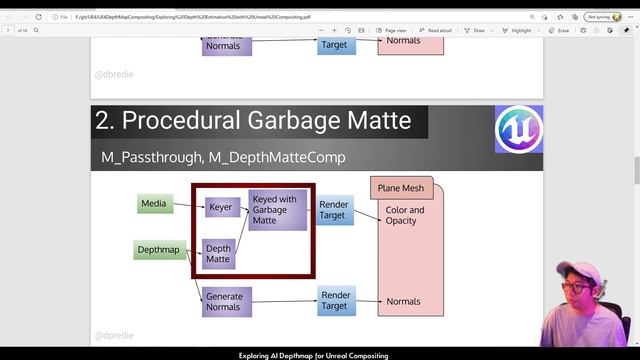Pin the PDF toolbar
This screenshot has width=640, height=360.
[x=627, y=30]
